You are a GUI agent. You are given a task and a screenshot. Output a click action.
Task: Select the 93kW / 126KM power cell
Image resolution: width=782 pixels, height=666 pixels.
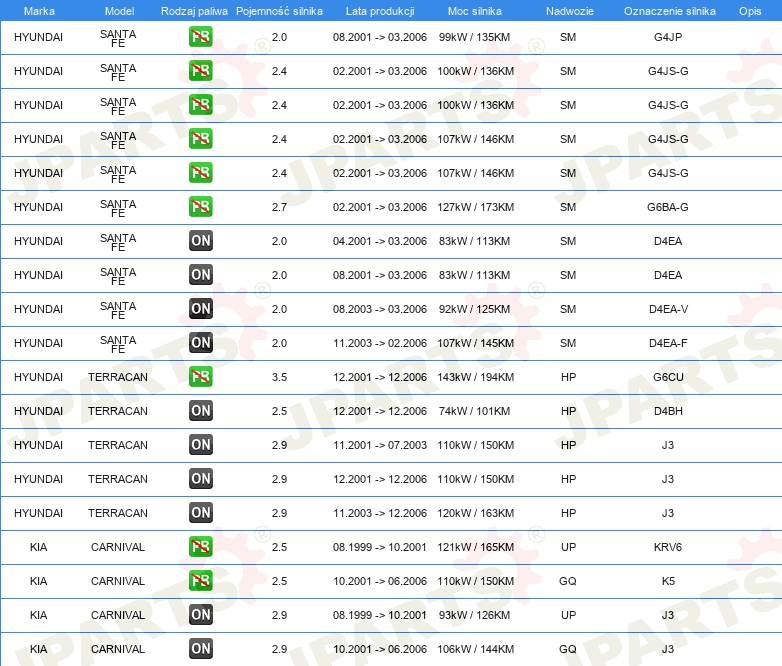(x=474, y=615)
